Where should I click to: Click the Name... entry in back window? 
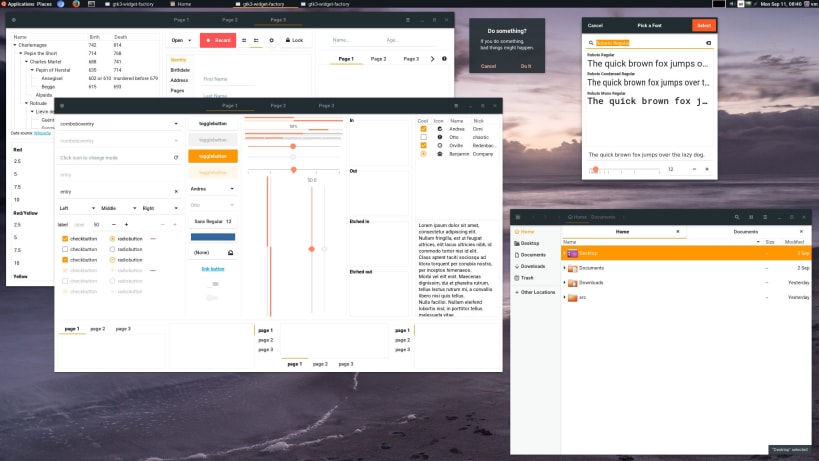point(355,40)
